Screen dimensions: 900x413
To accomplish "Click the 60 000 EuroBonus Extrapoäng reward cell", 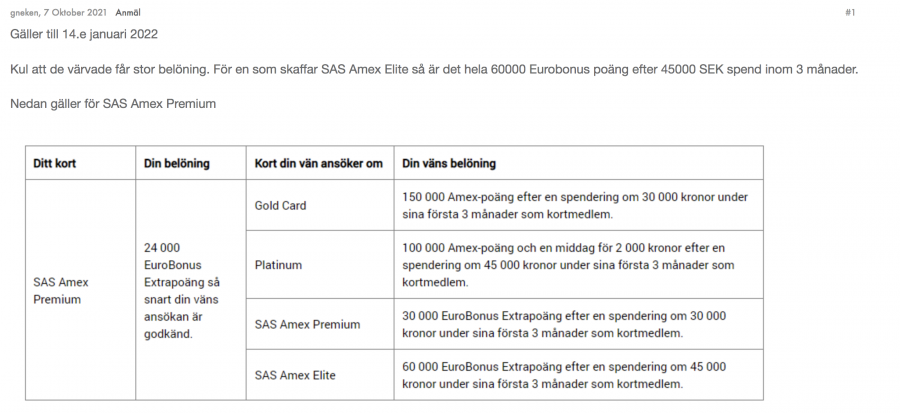I will (x=563, y=375).
